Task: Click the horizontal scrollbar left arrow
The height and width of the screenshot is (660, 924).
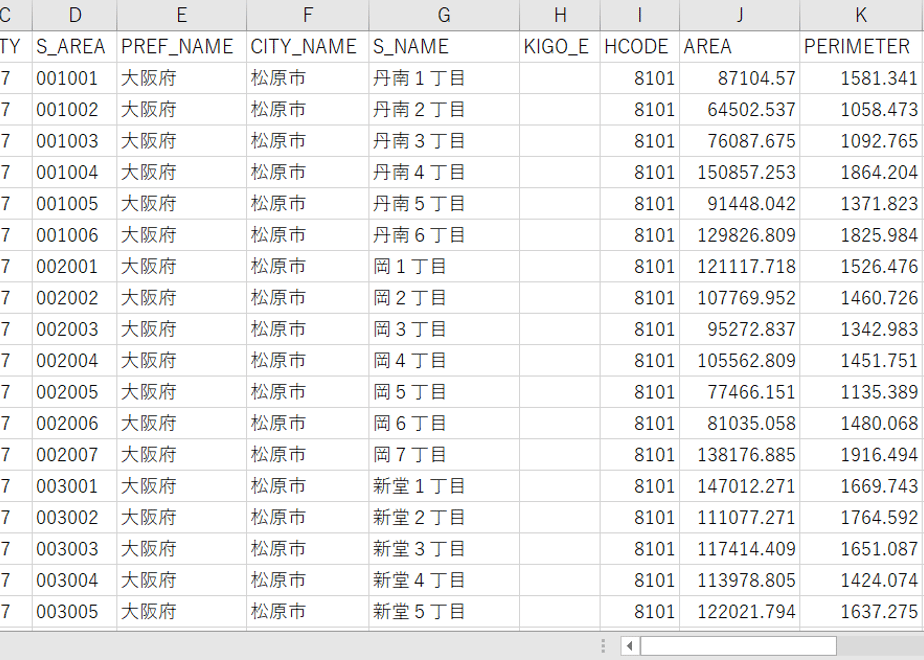Action: click(629, 646)
